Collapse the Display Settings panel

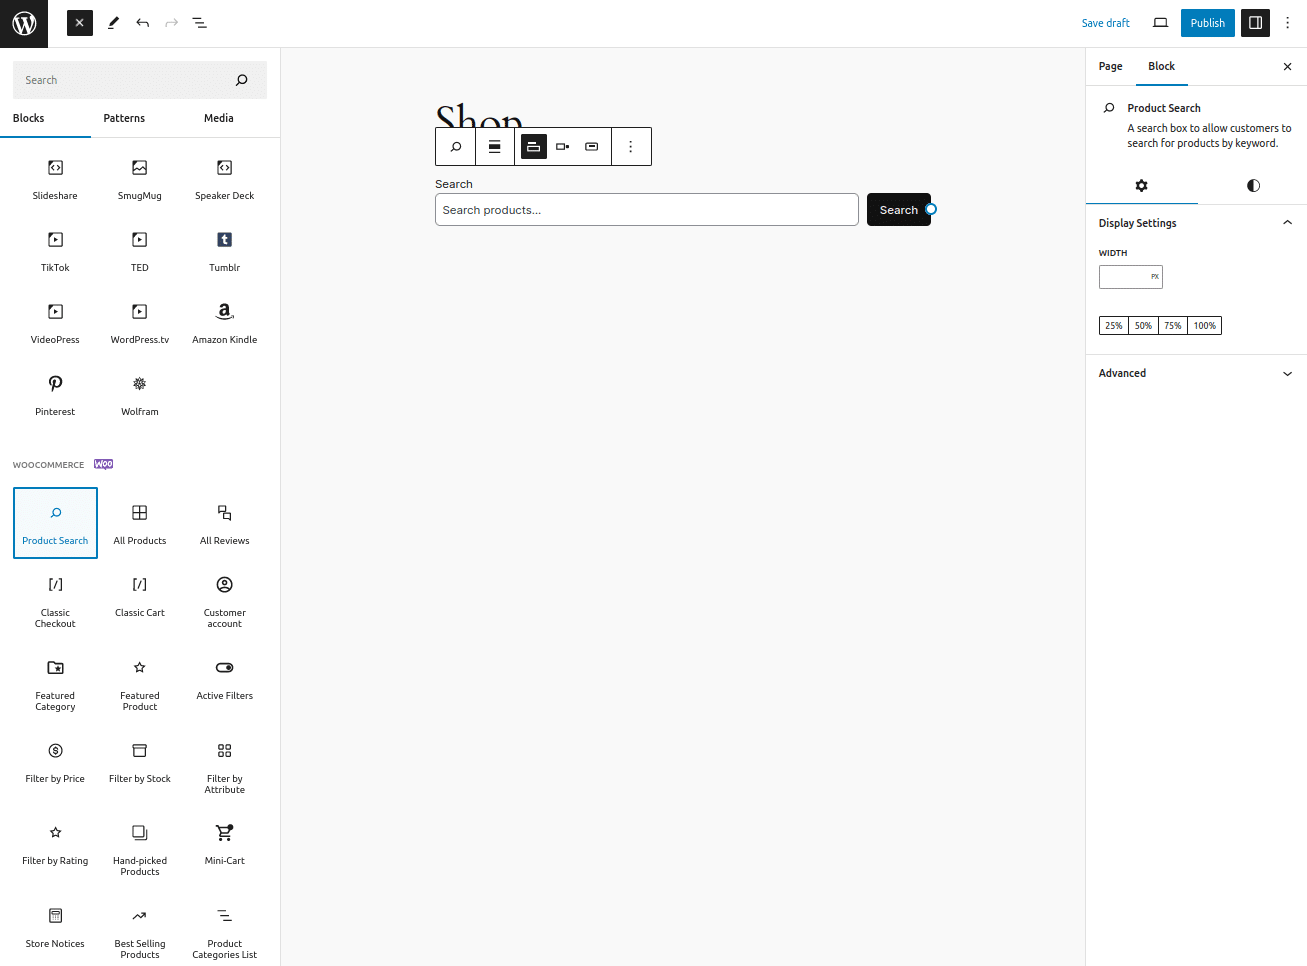[1287, 223]
